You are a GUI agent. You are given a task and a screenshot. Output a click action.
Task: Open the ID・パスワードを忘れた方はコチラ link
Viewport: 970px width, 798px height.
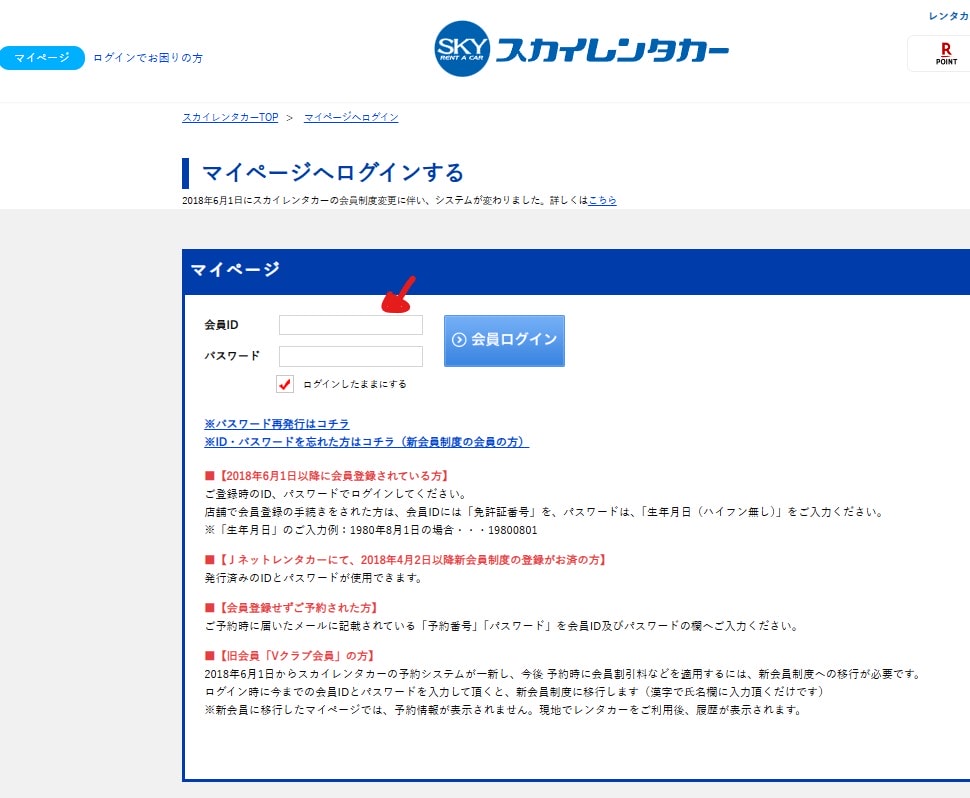[x=366, y=442]
